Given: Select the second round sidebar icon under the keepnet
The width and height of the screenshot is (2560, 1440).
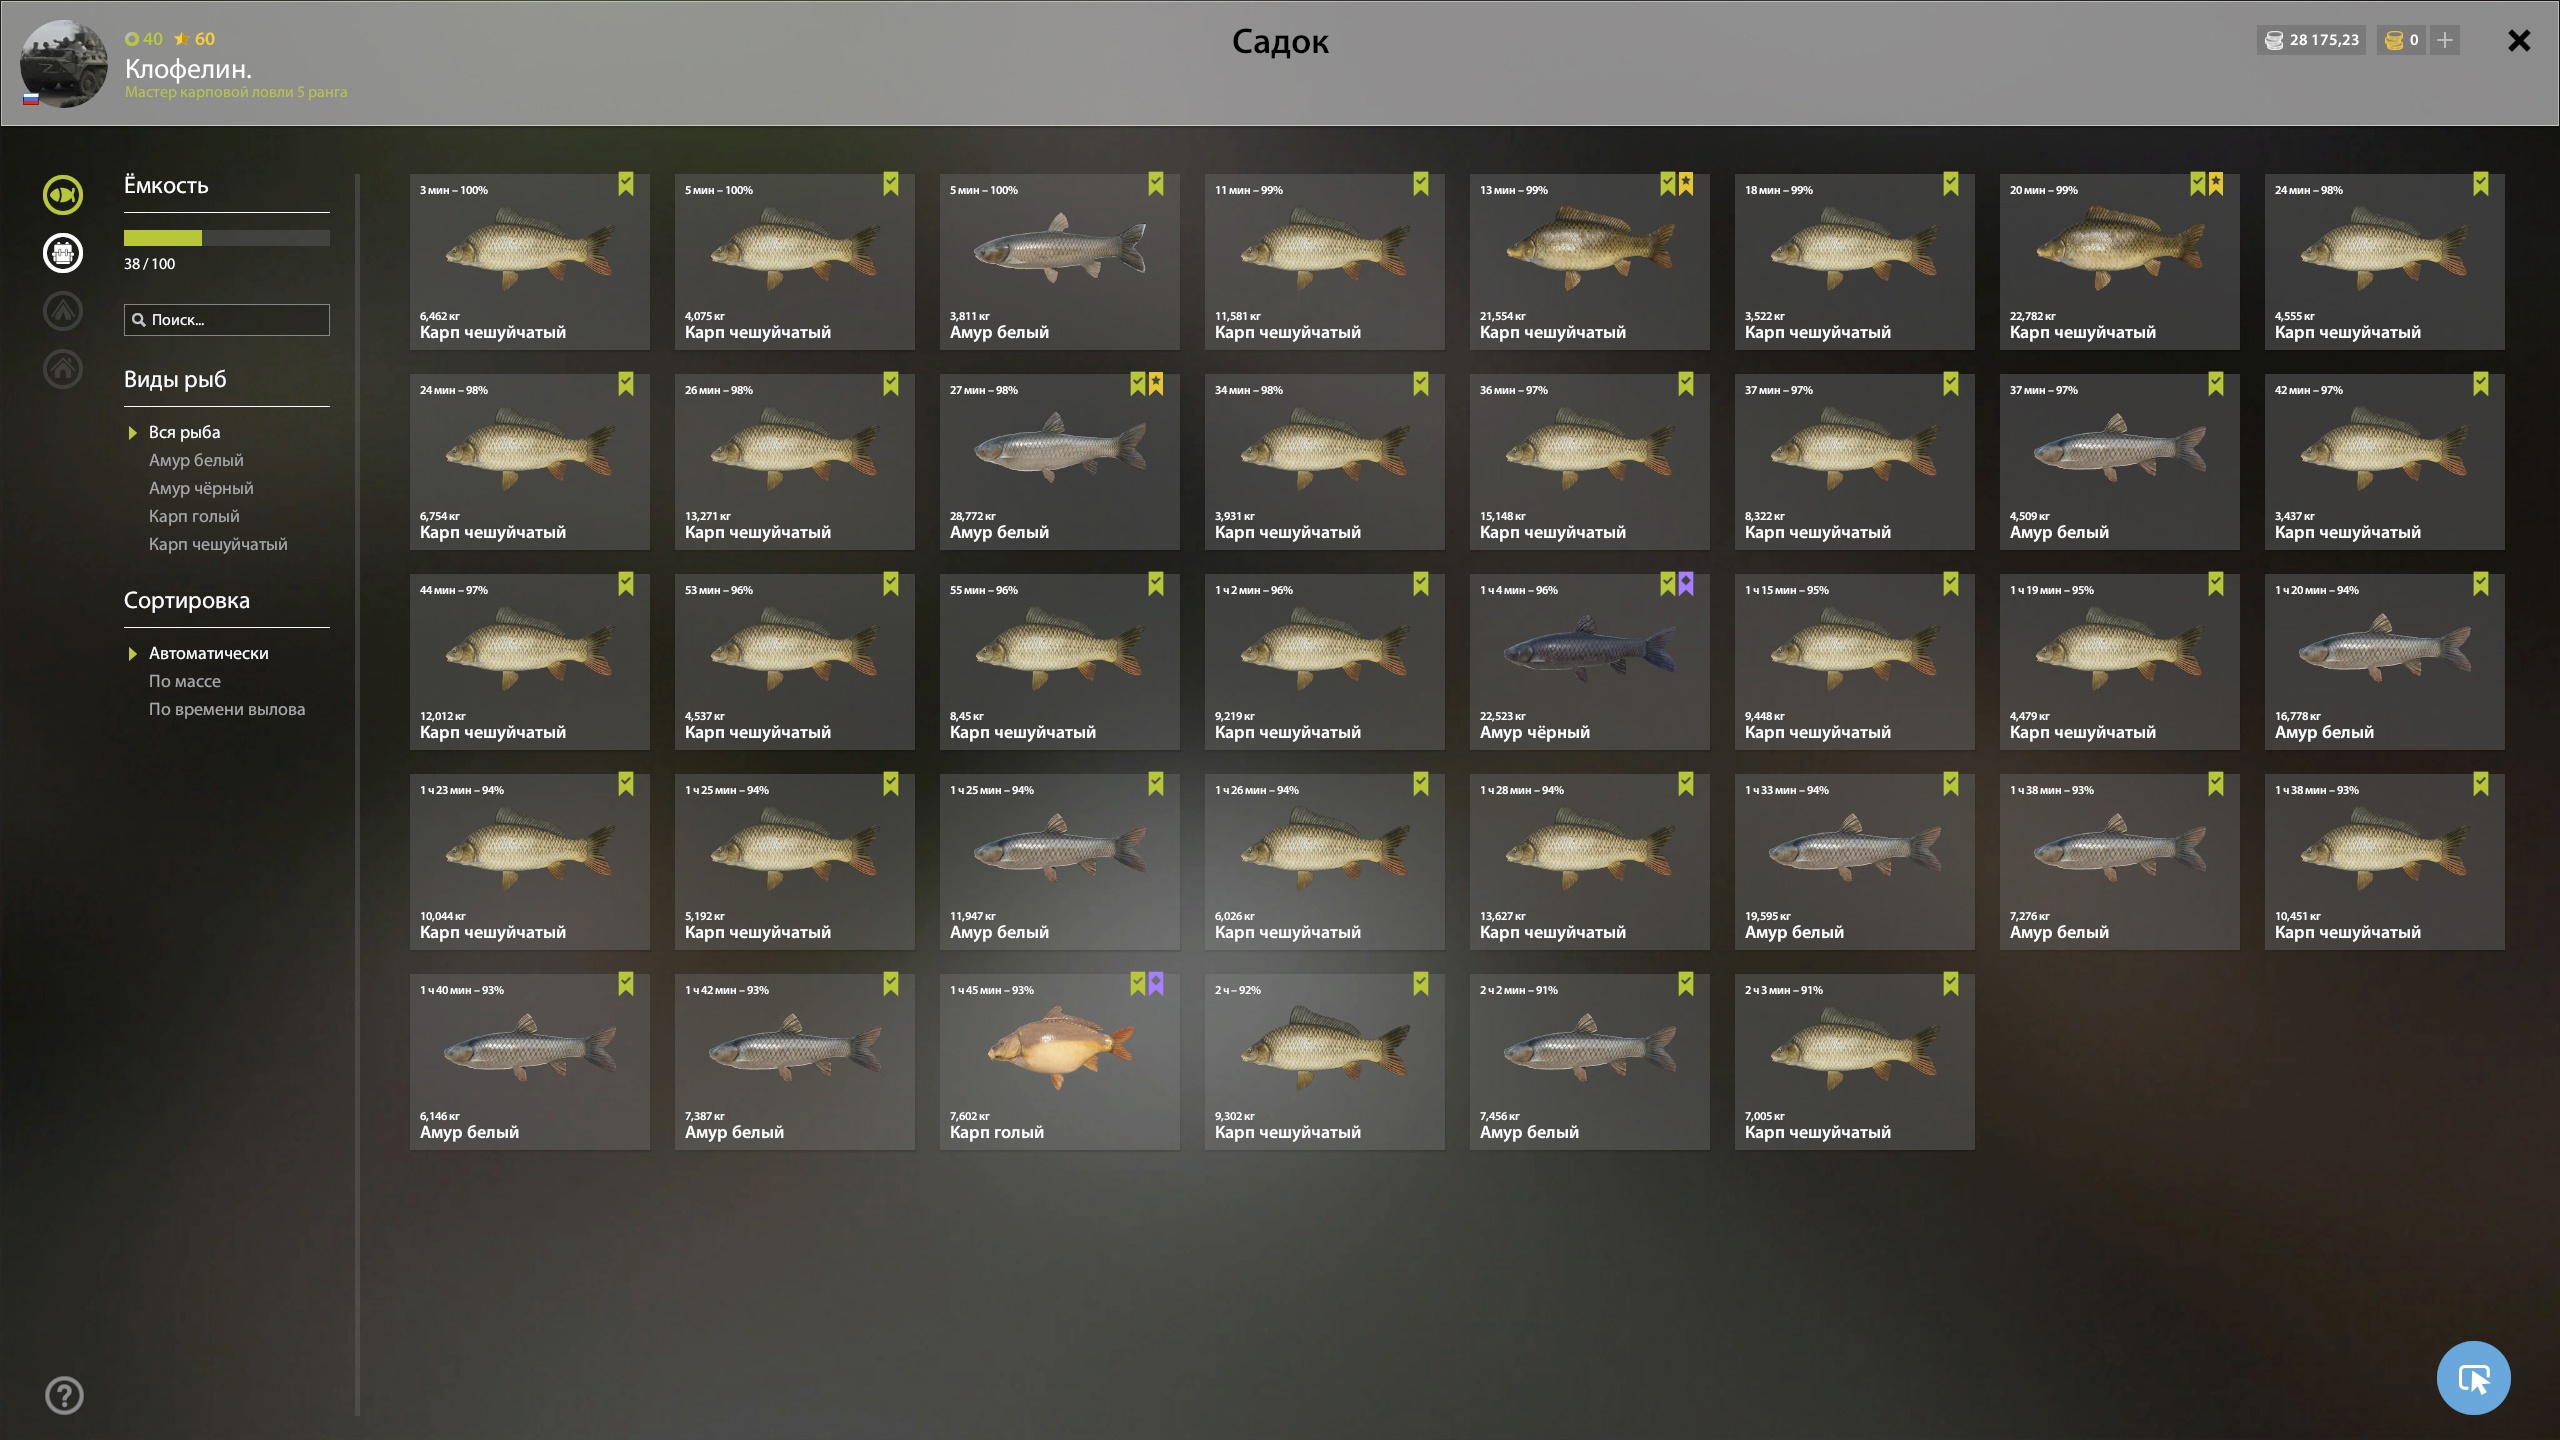Looking at the screenshot, I should [x=63, y=253].
